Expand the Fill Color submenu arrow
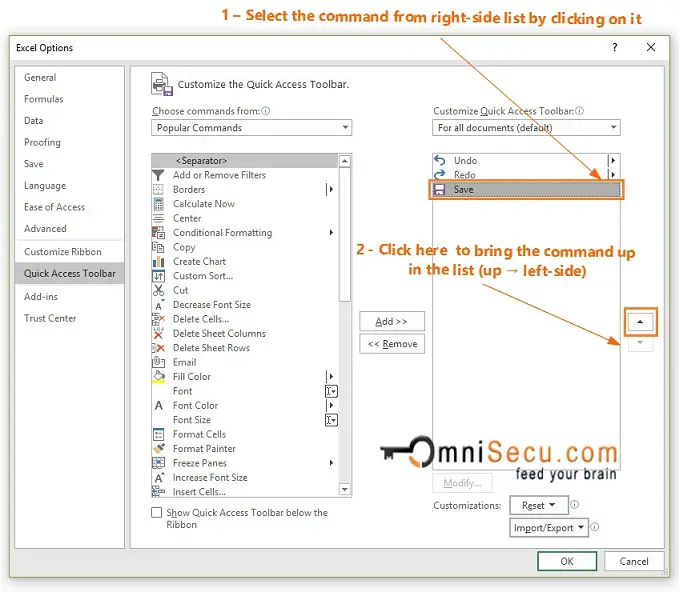This screenshot has width=679, height=592. point(330,377)
